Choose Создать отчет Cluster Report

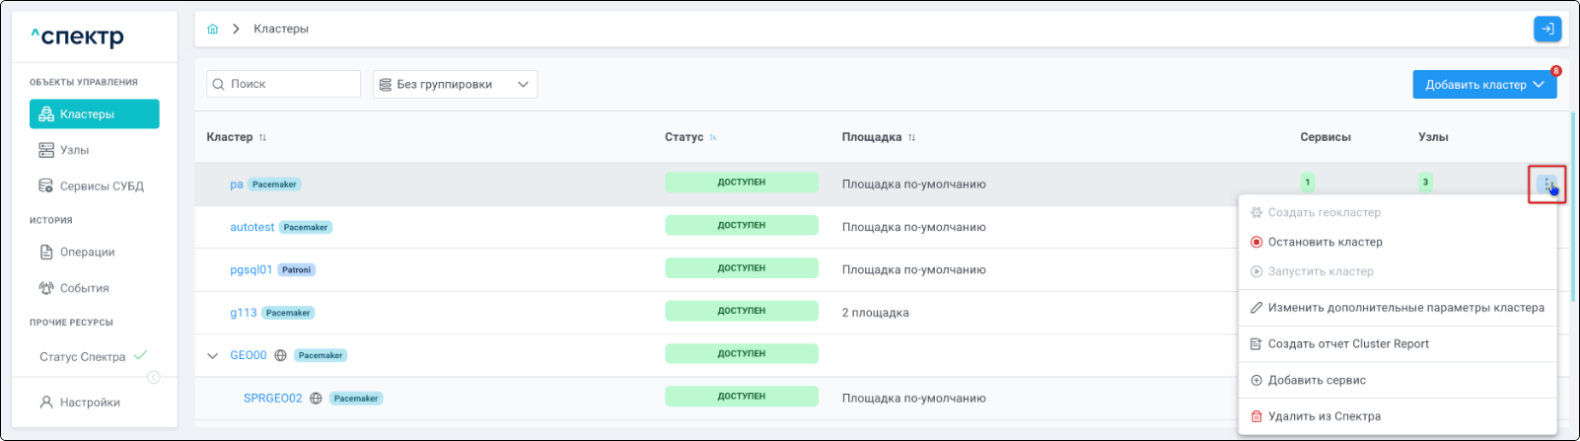[x=1347, y=344]
